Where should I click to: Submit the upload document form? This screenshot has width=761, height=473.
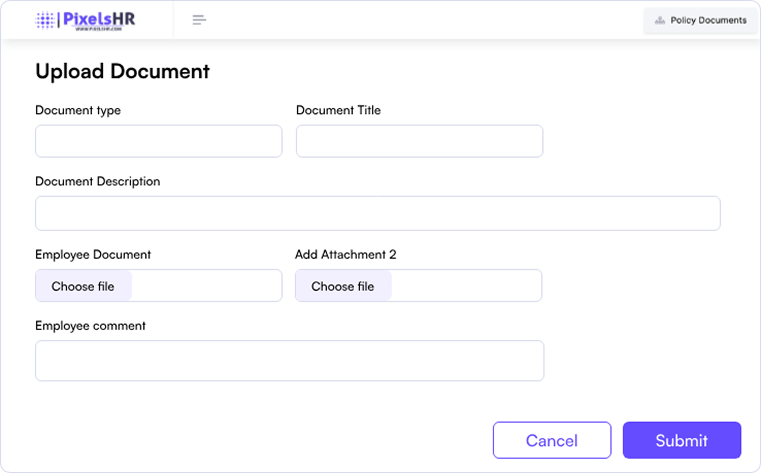[681, 440]
